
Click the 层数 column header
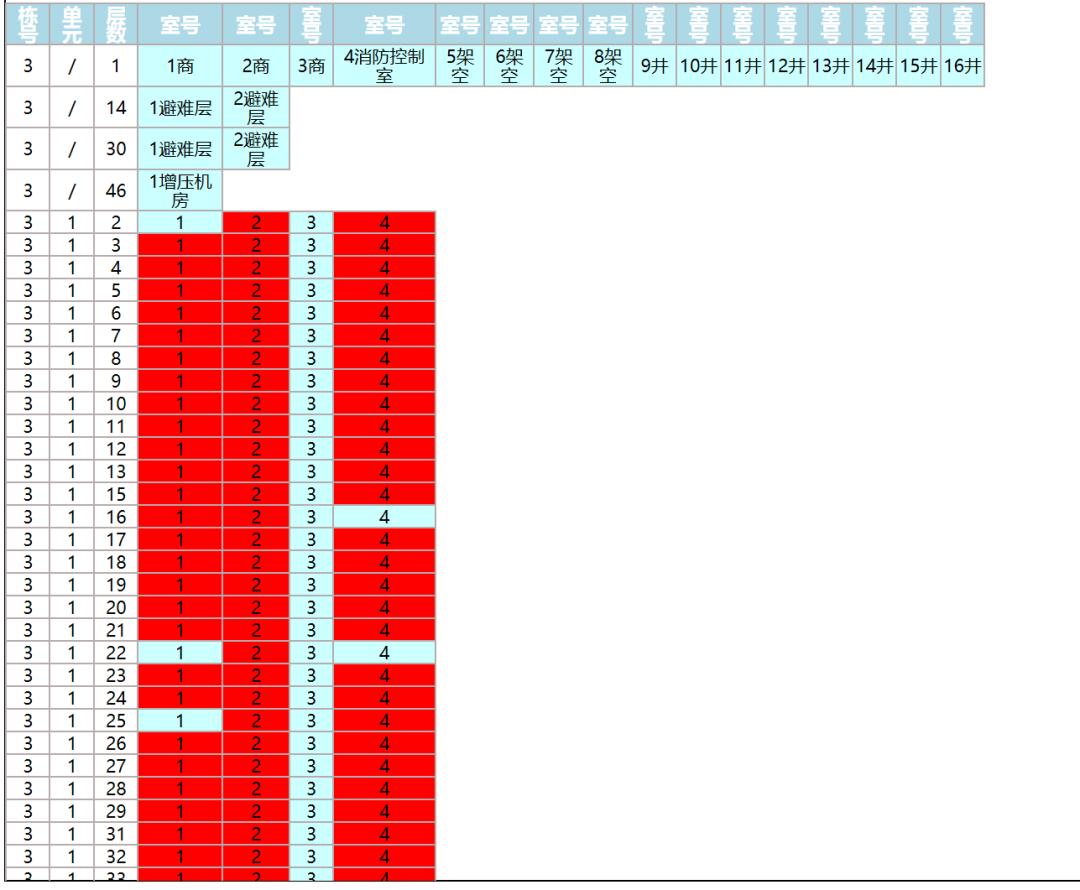coord(116,24)
